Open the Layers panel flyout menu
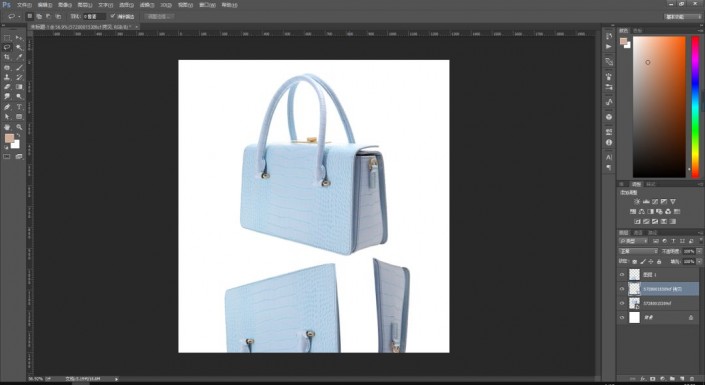This screenshot has height=385, width=705. 701,233
